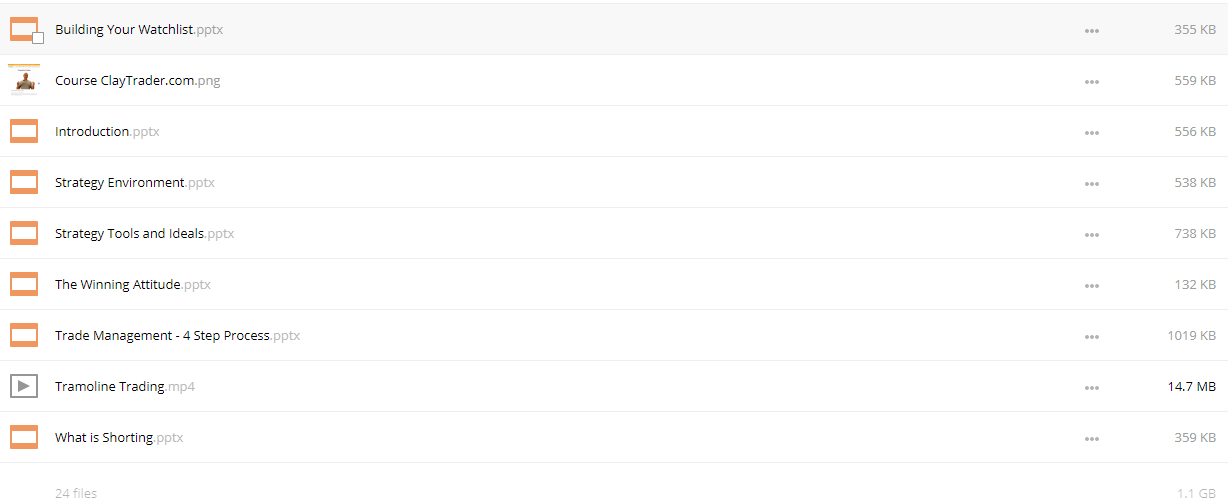Viewport: 1228px width, 502px height.
Task: Open the Strategy Environment.pptx file name
Action: [135, 183]
